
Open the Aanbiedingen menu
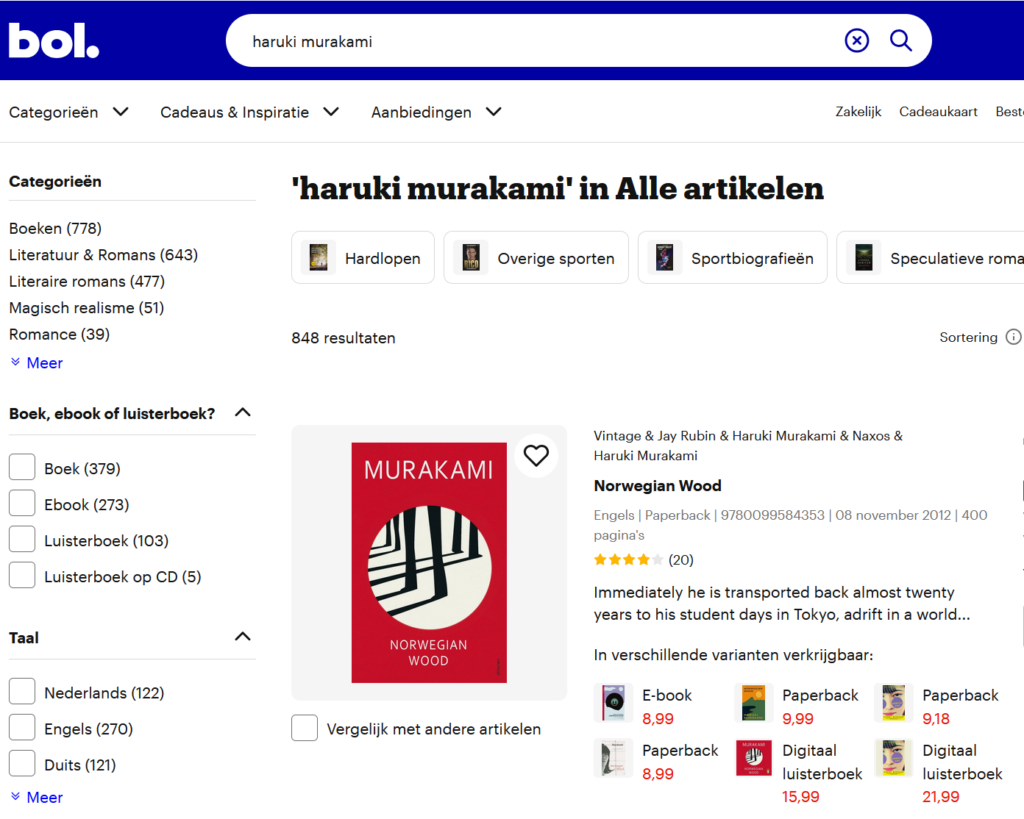point(436,112)
